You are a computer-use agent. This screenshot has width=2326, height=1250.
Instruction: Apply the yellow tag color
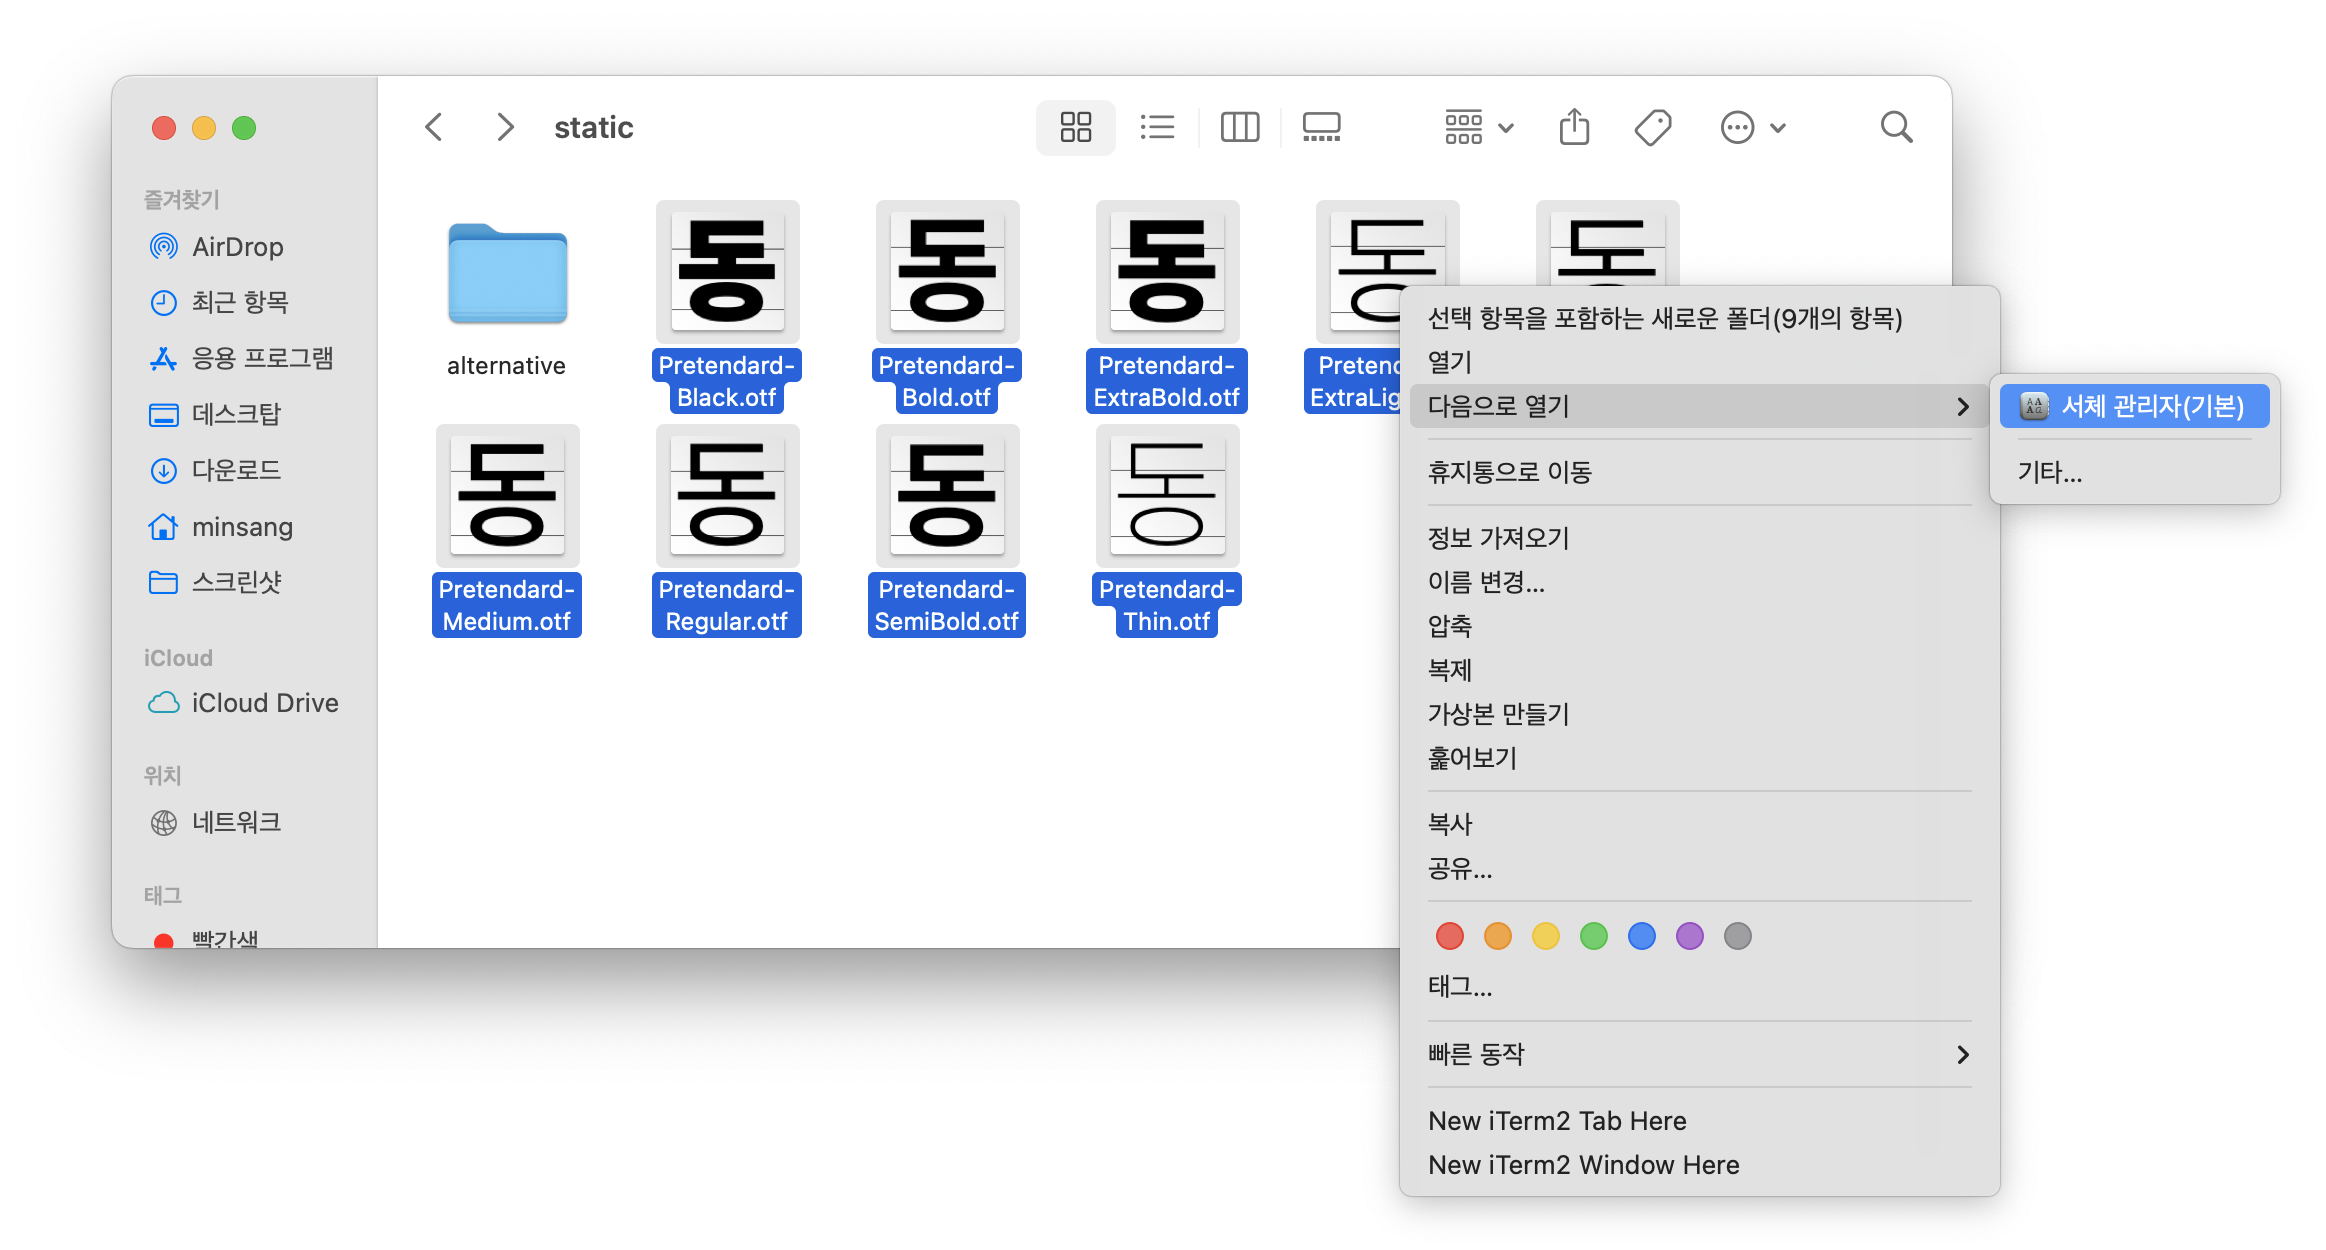pos(1545,936)
